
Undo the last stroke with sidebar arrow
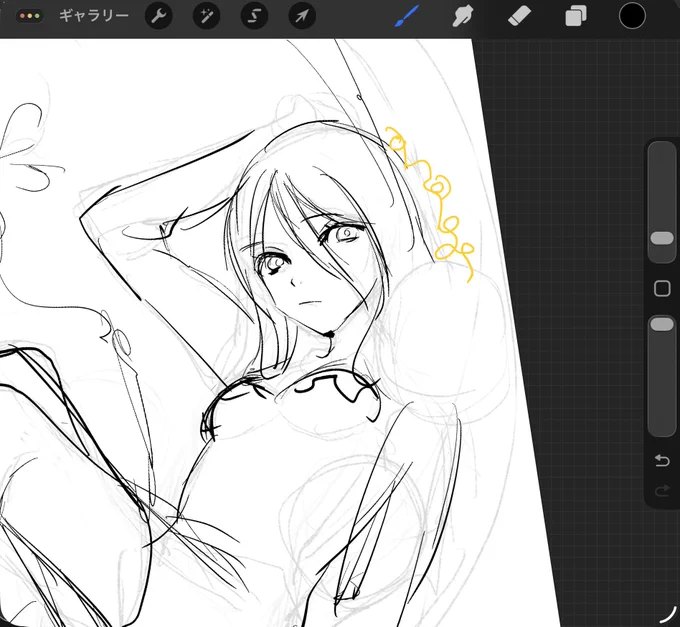pyautogui.click(x=662, y=460)
